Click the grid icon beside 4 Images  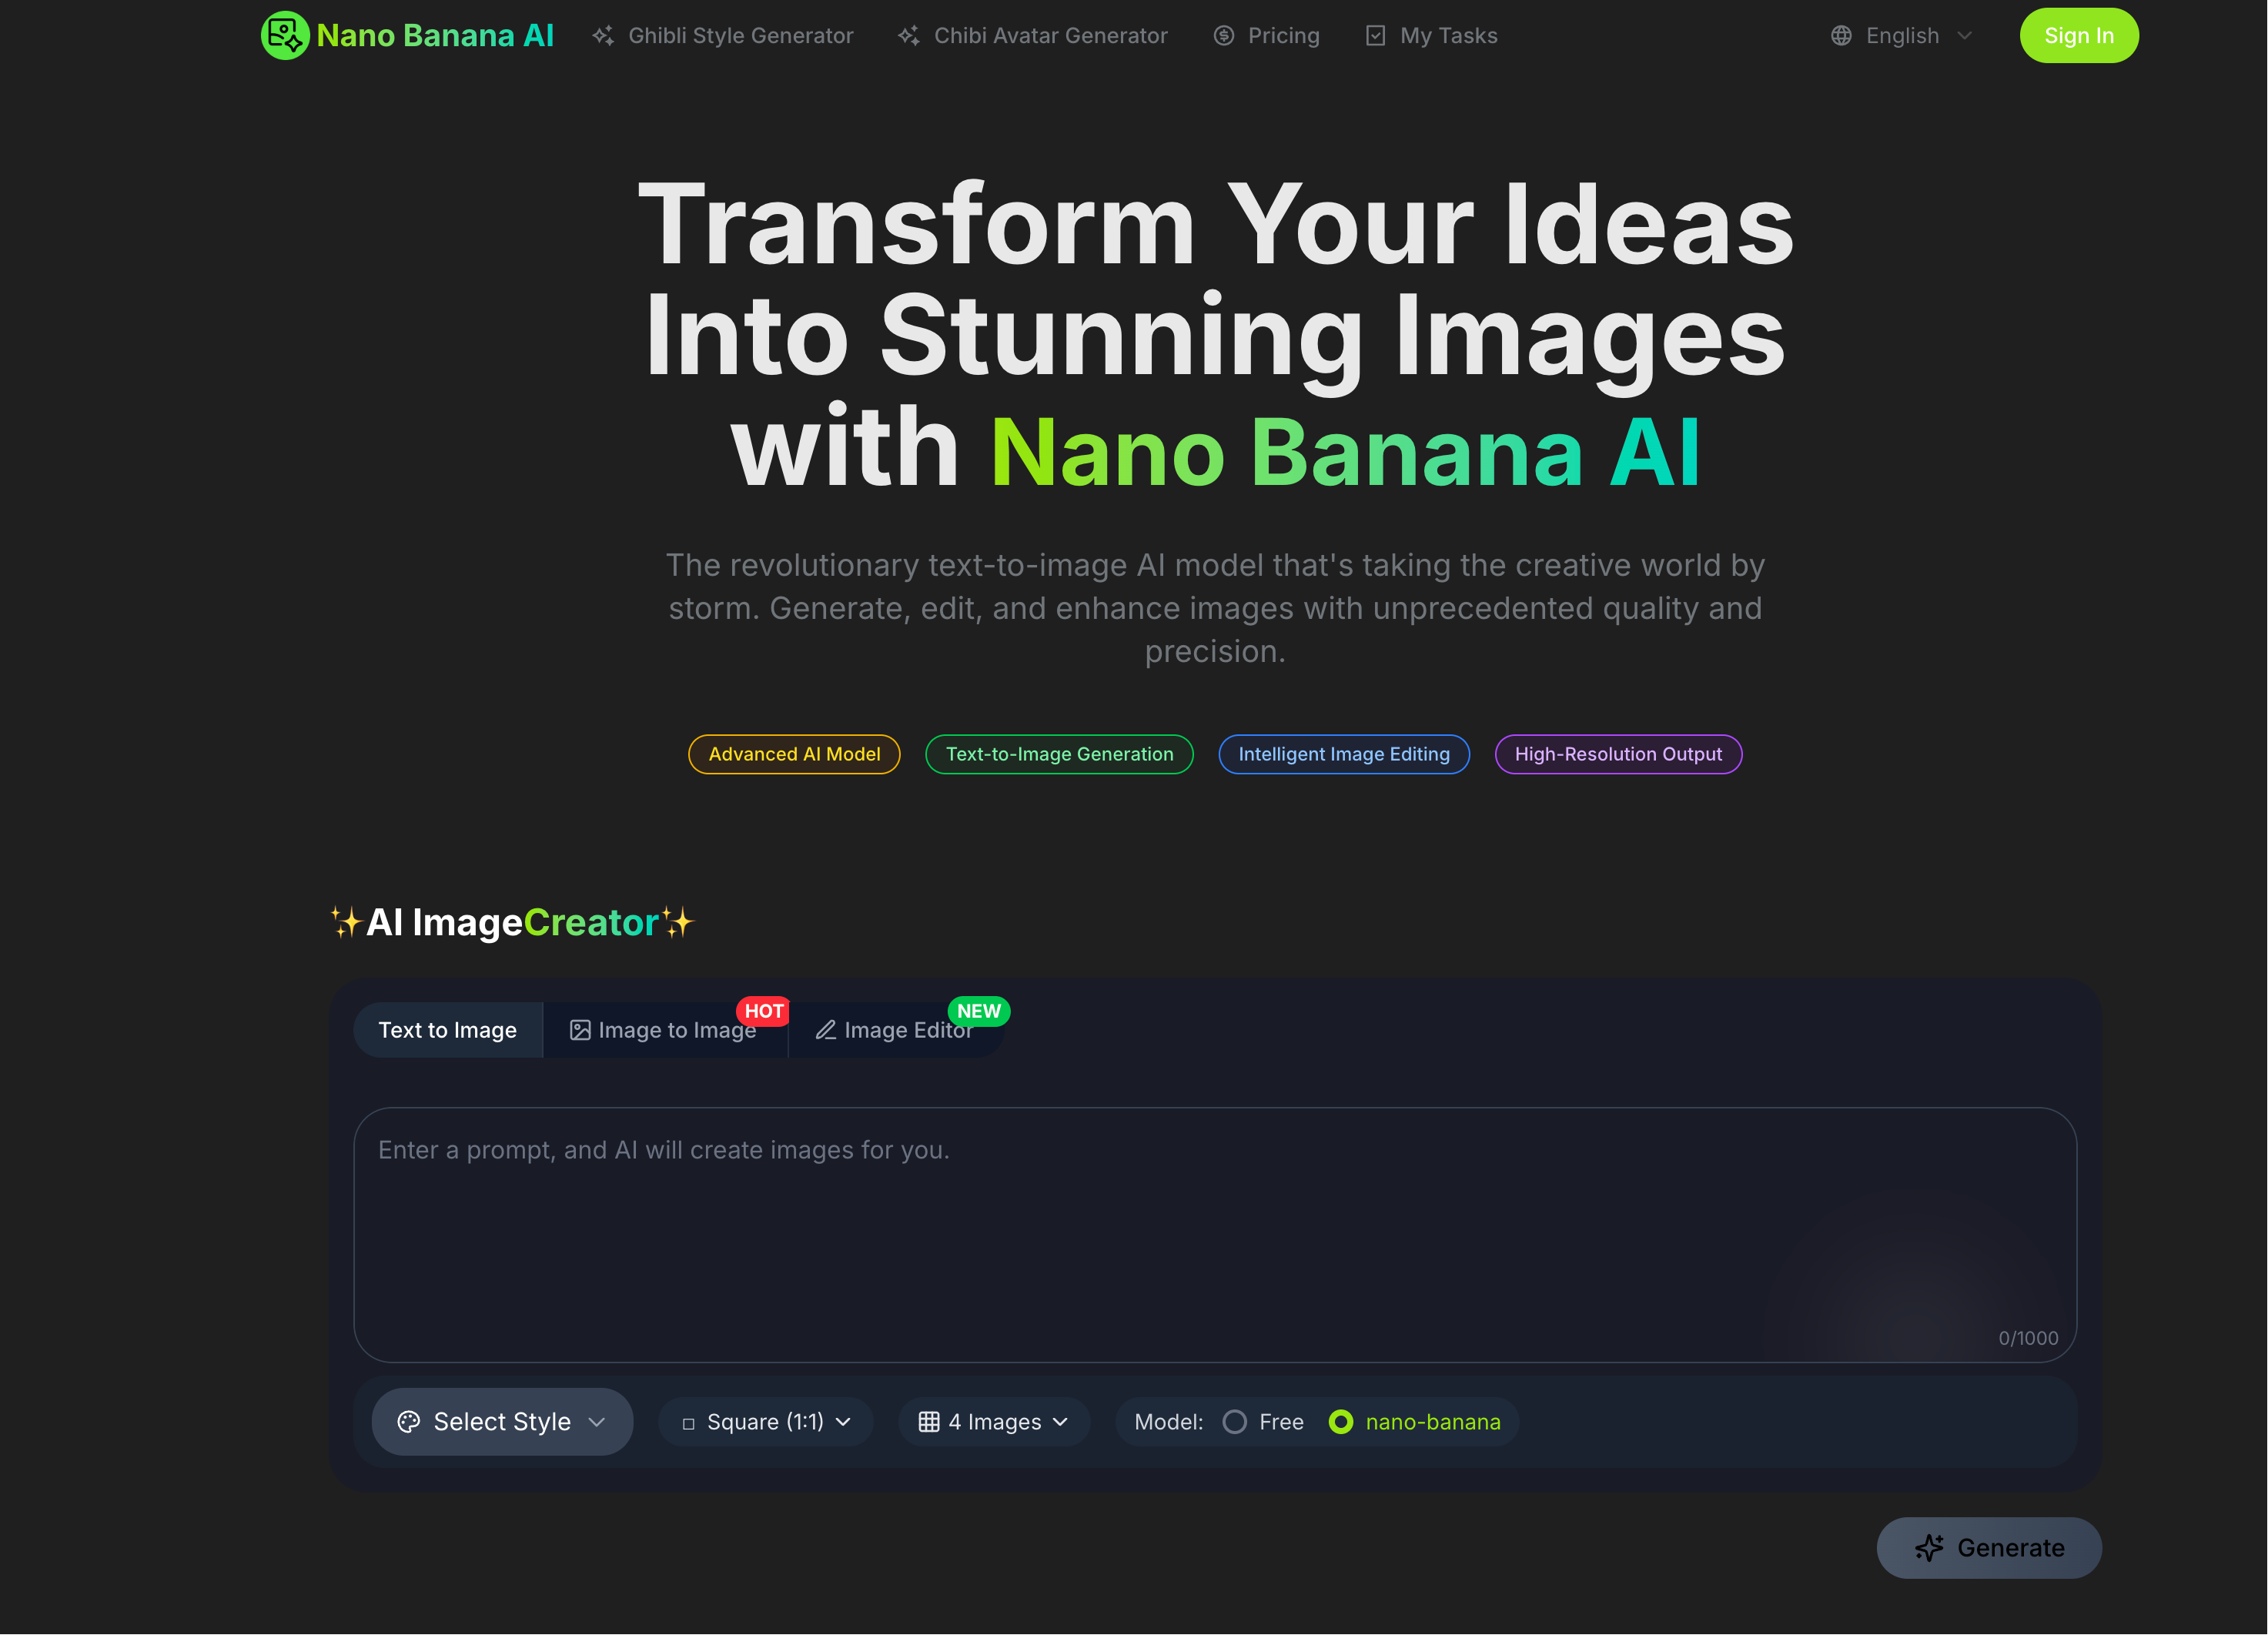click(929, 1422)
